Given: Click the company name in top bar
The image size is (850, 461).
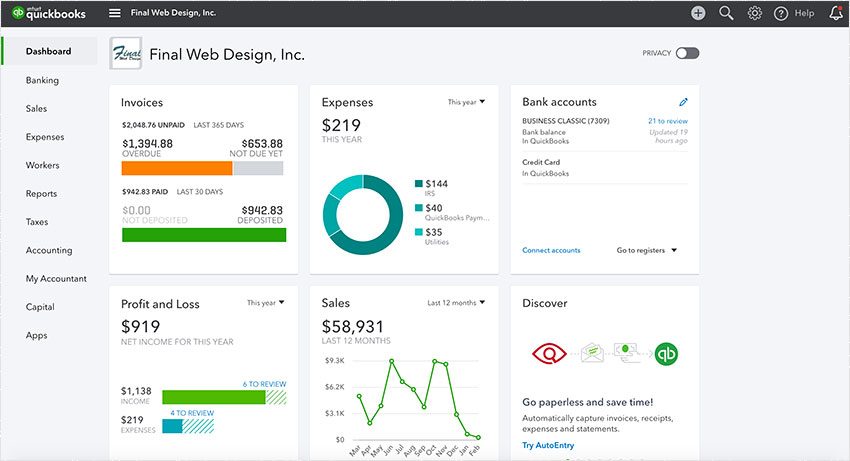Looking at the screenshot, I should coord(173,12).
